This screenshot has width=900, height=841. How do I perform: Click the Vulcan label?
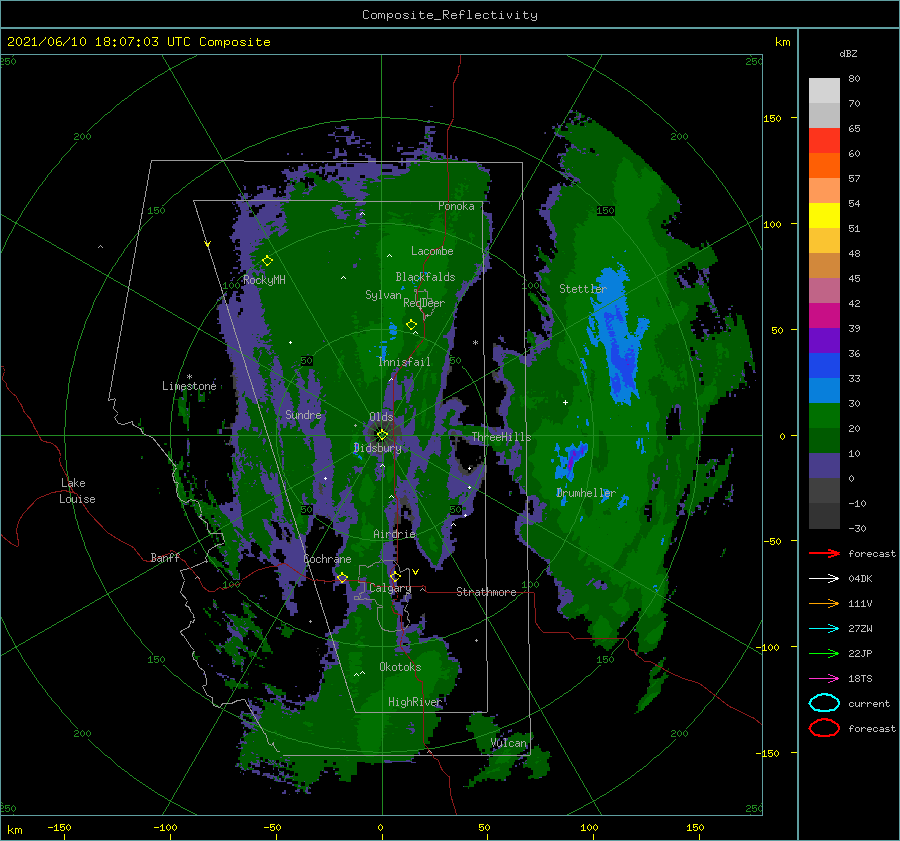point(509,743)
